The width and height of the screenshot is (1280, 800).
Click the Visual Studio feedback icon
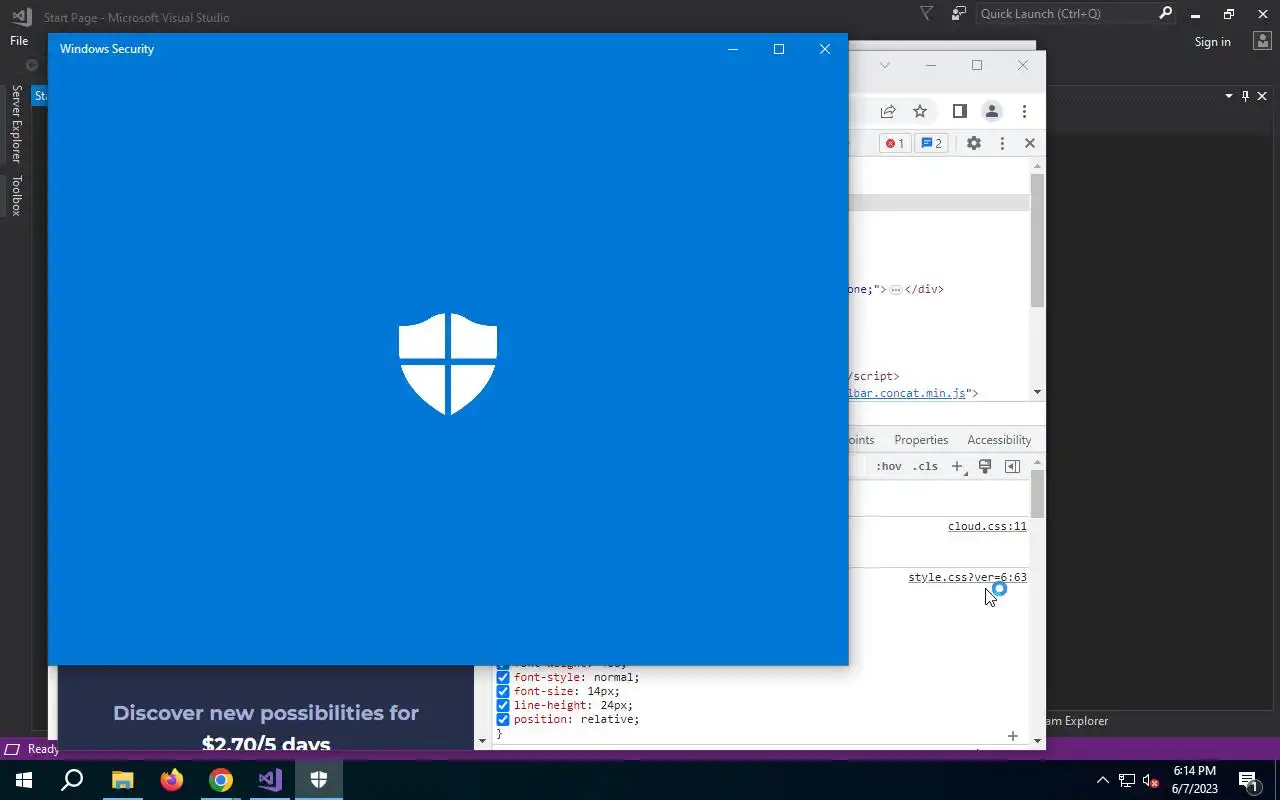(959, 14)
